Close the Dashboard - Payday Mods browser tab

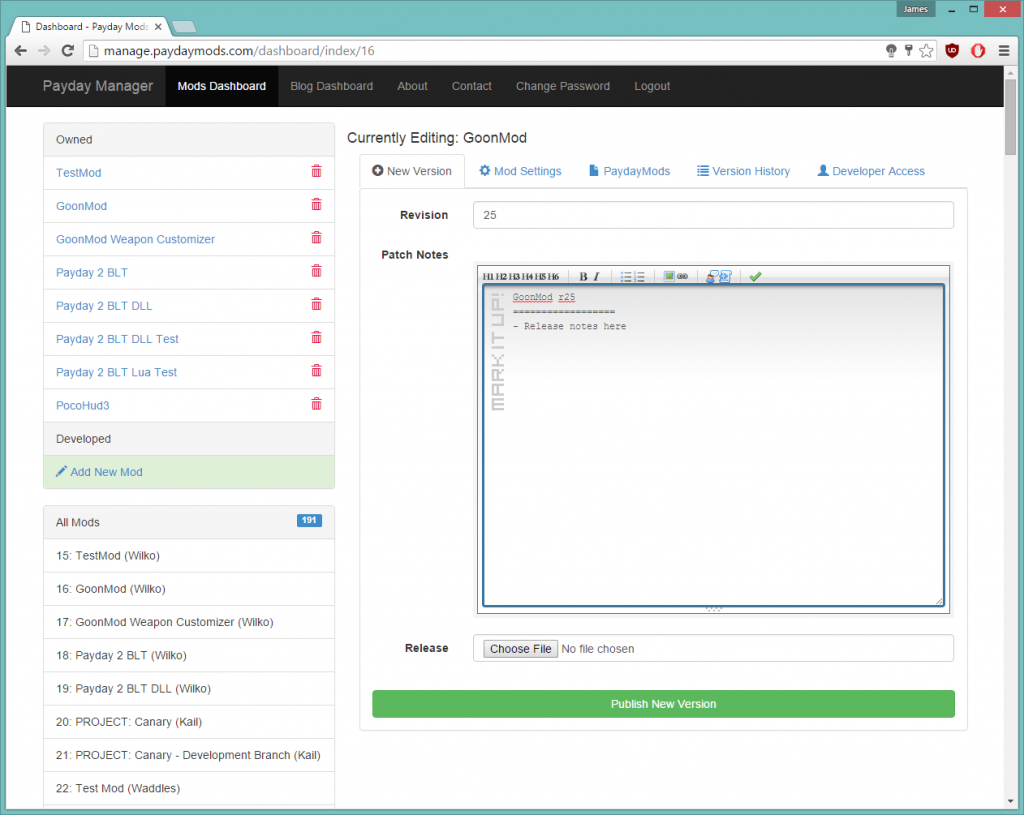pyautogui.click(x=158, y=27)
